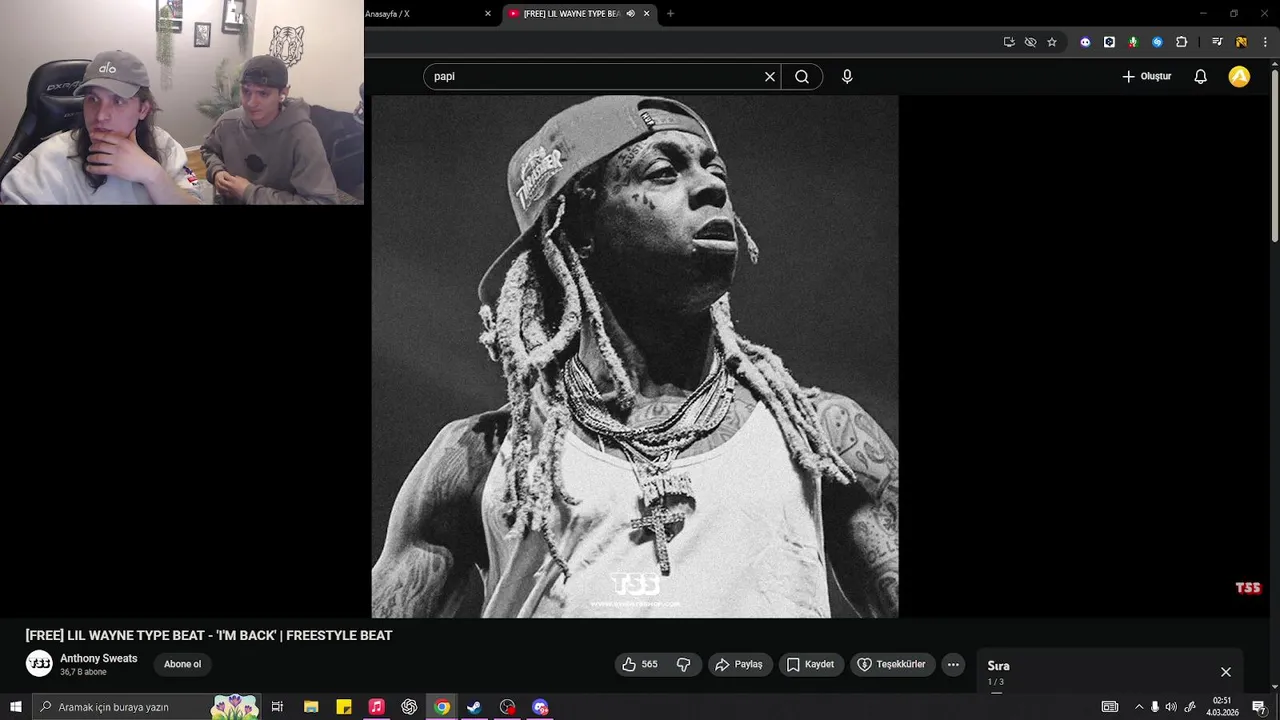Image resolution: width=1280 pixels, height=720 pixels.
Task: Open the blue square 'P' extension
Action: (x=1109, y=42)
